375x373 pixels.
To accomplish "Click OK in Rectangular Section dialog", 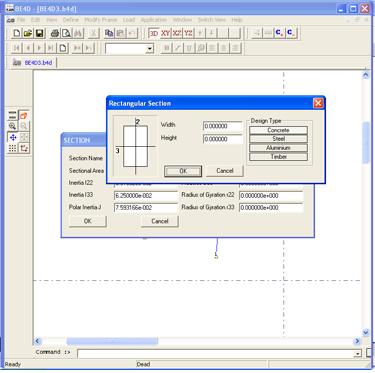I will pos(183,171).
